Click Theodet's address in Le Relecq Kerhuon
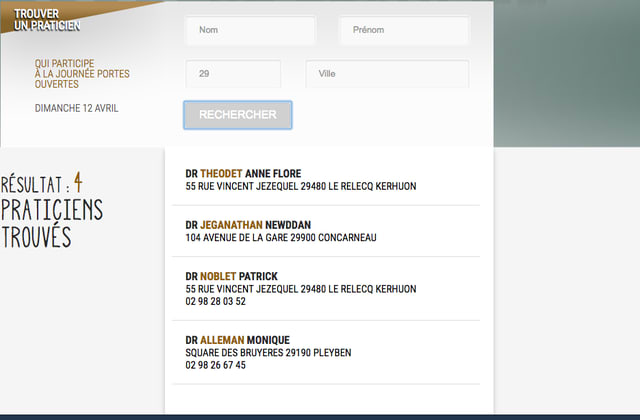Screen dimensions: 640x420 coord(300,186)
